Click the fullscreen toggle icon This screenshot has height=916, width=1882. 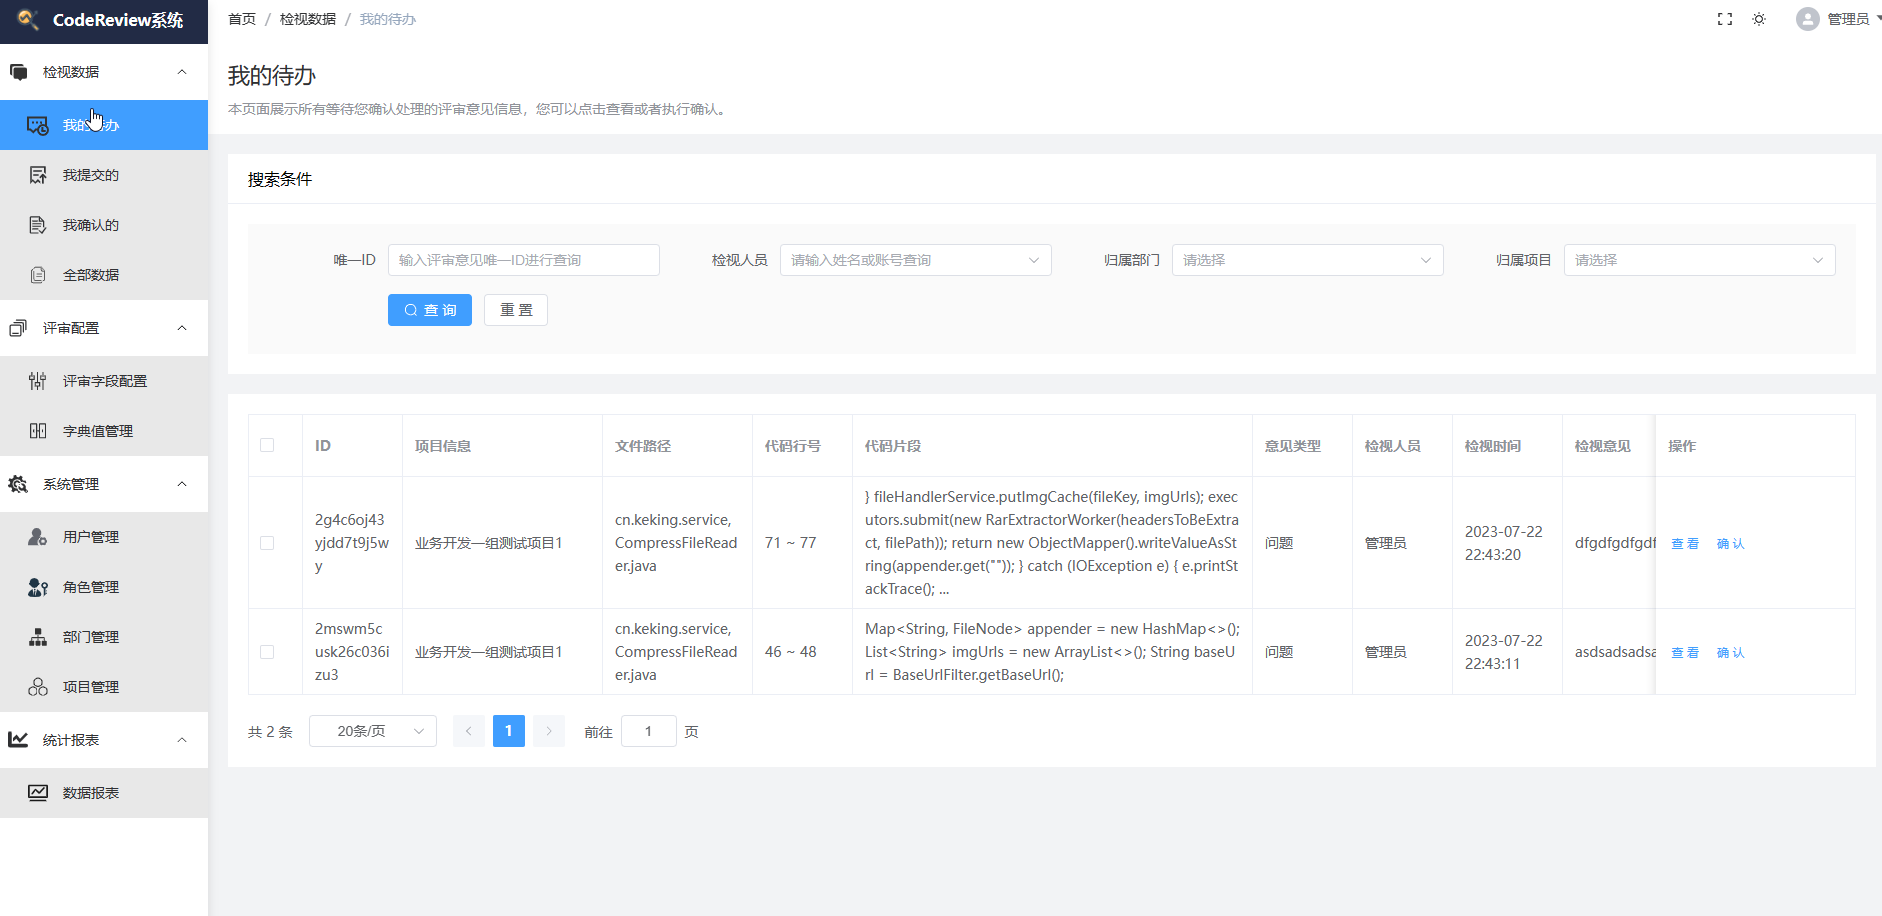pos(1725,19)
